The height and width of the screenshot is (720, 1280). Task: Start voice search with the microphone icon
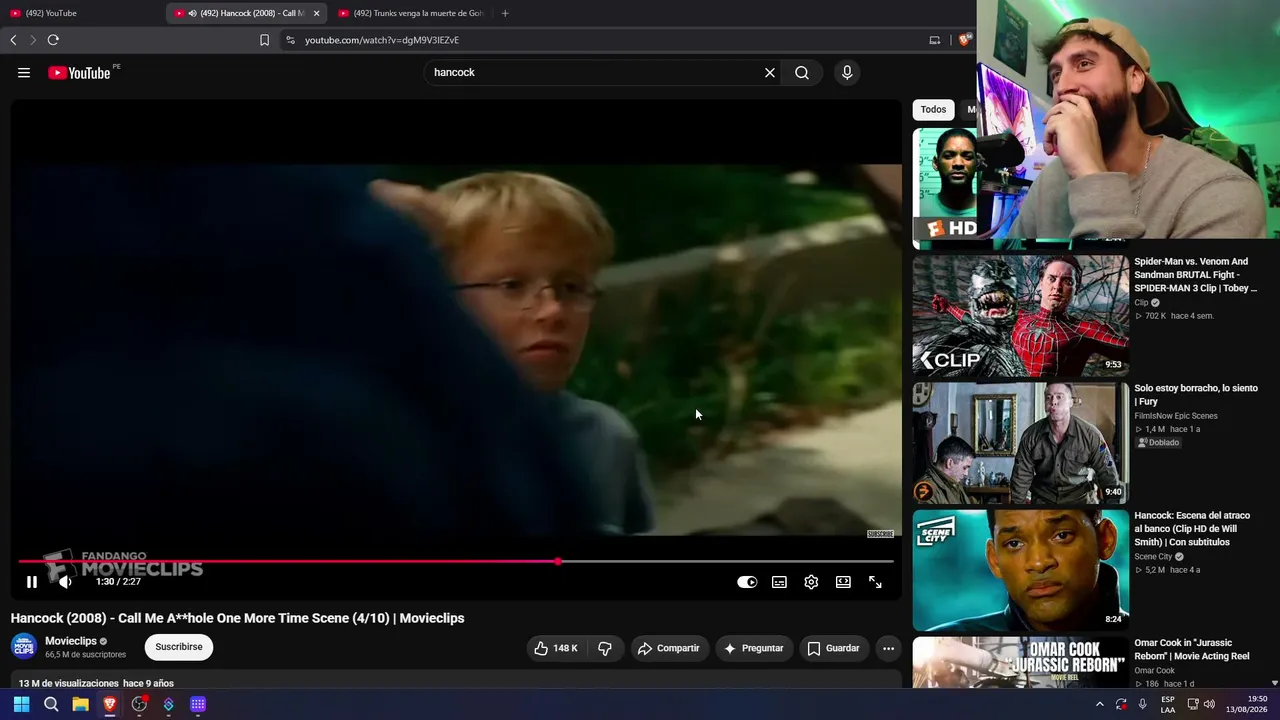click(x=847, y=73)
